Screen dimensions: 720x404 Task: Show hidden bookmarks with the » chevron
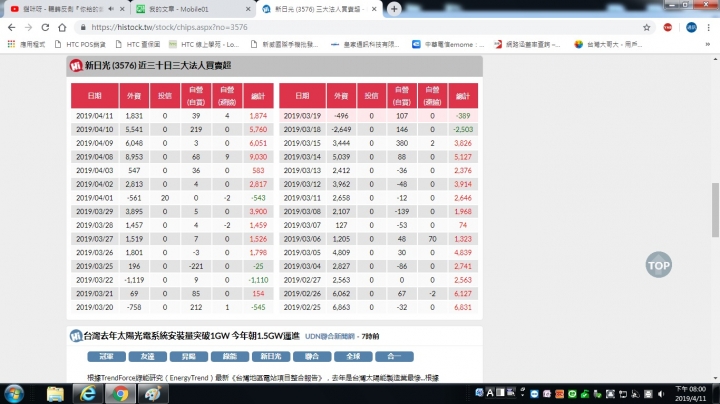(708, 45)
